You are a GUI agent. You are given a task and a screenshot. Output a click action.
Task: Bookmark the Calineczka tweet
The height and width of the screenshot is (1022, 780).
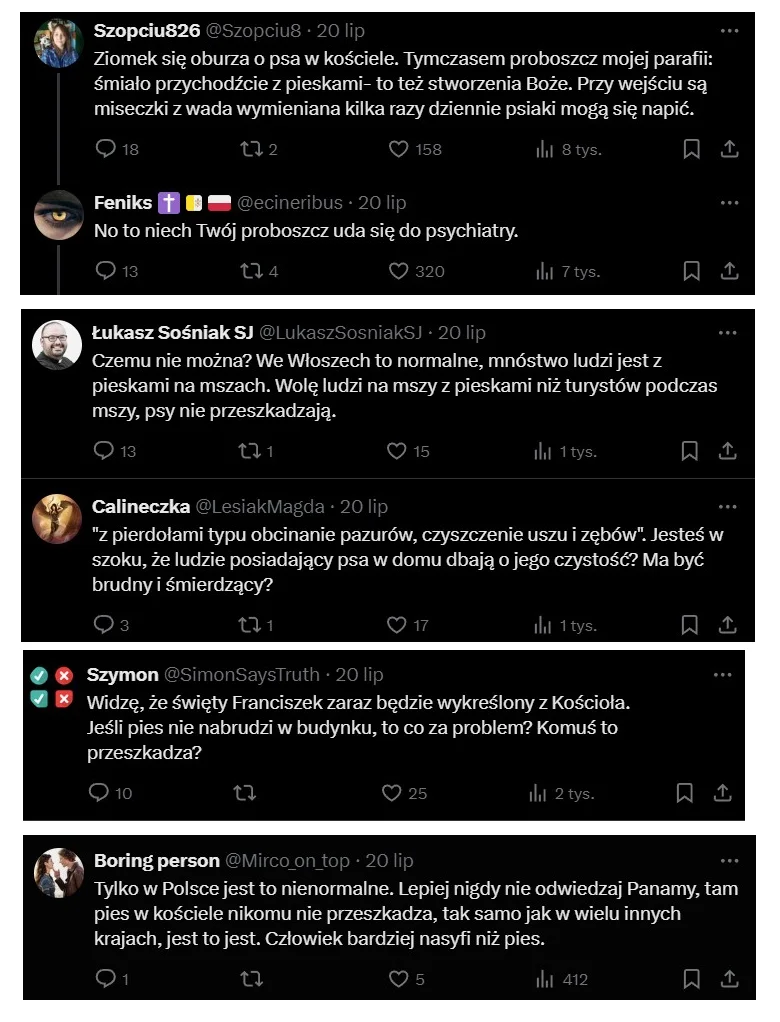(689, 625)
